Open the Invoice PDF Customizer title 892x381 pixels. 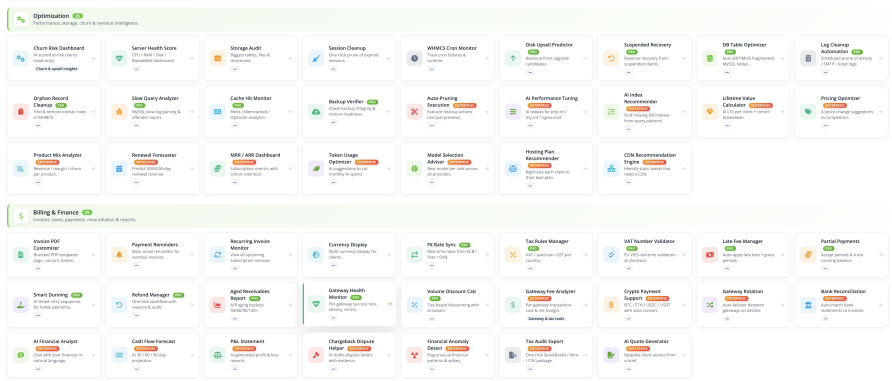click(47, 244)
